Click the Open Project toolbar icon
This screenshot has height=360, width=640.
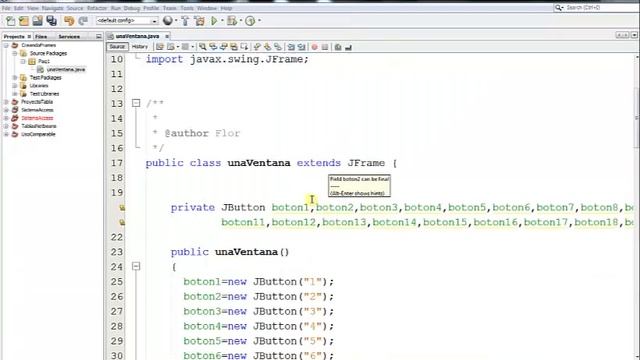tap(38, 21)
